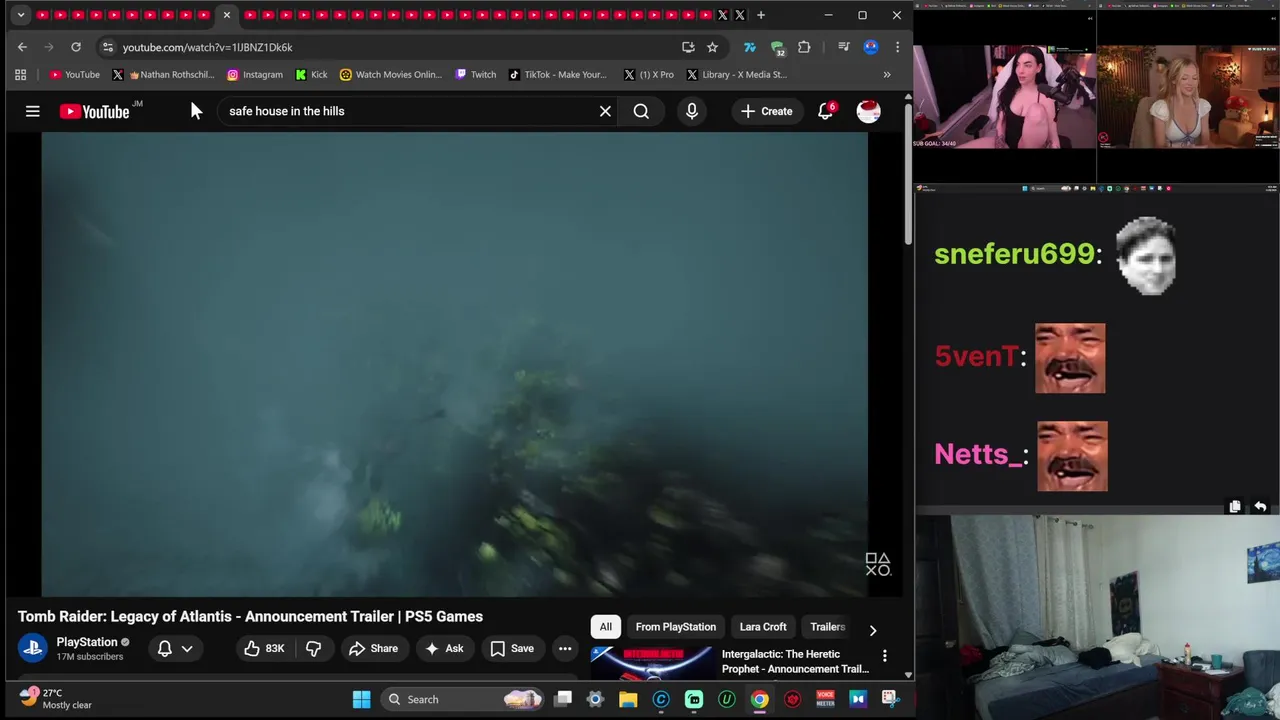Image resolution: width=1280 pixels, height=720 pixels.
Task: Open YouTube Create menu
Action: 766,111
